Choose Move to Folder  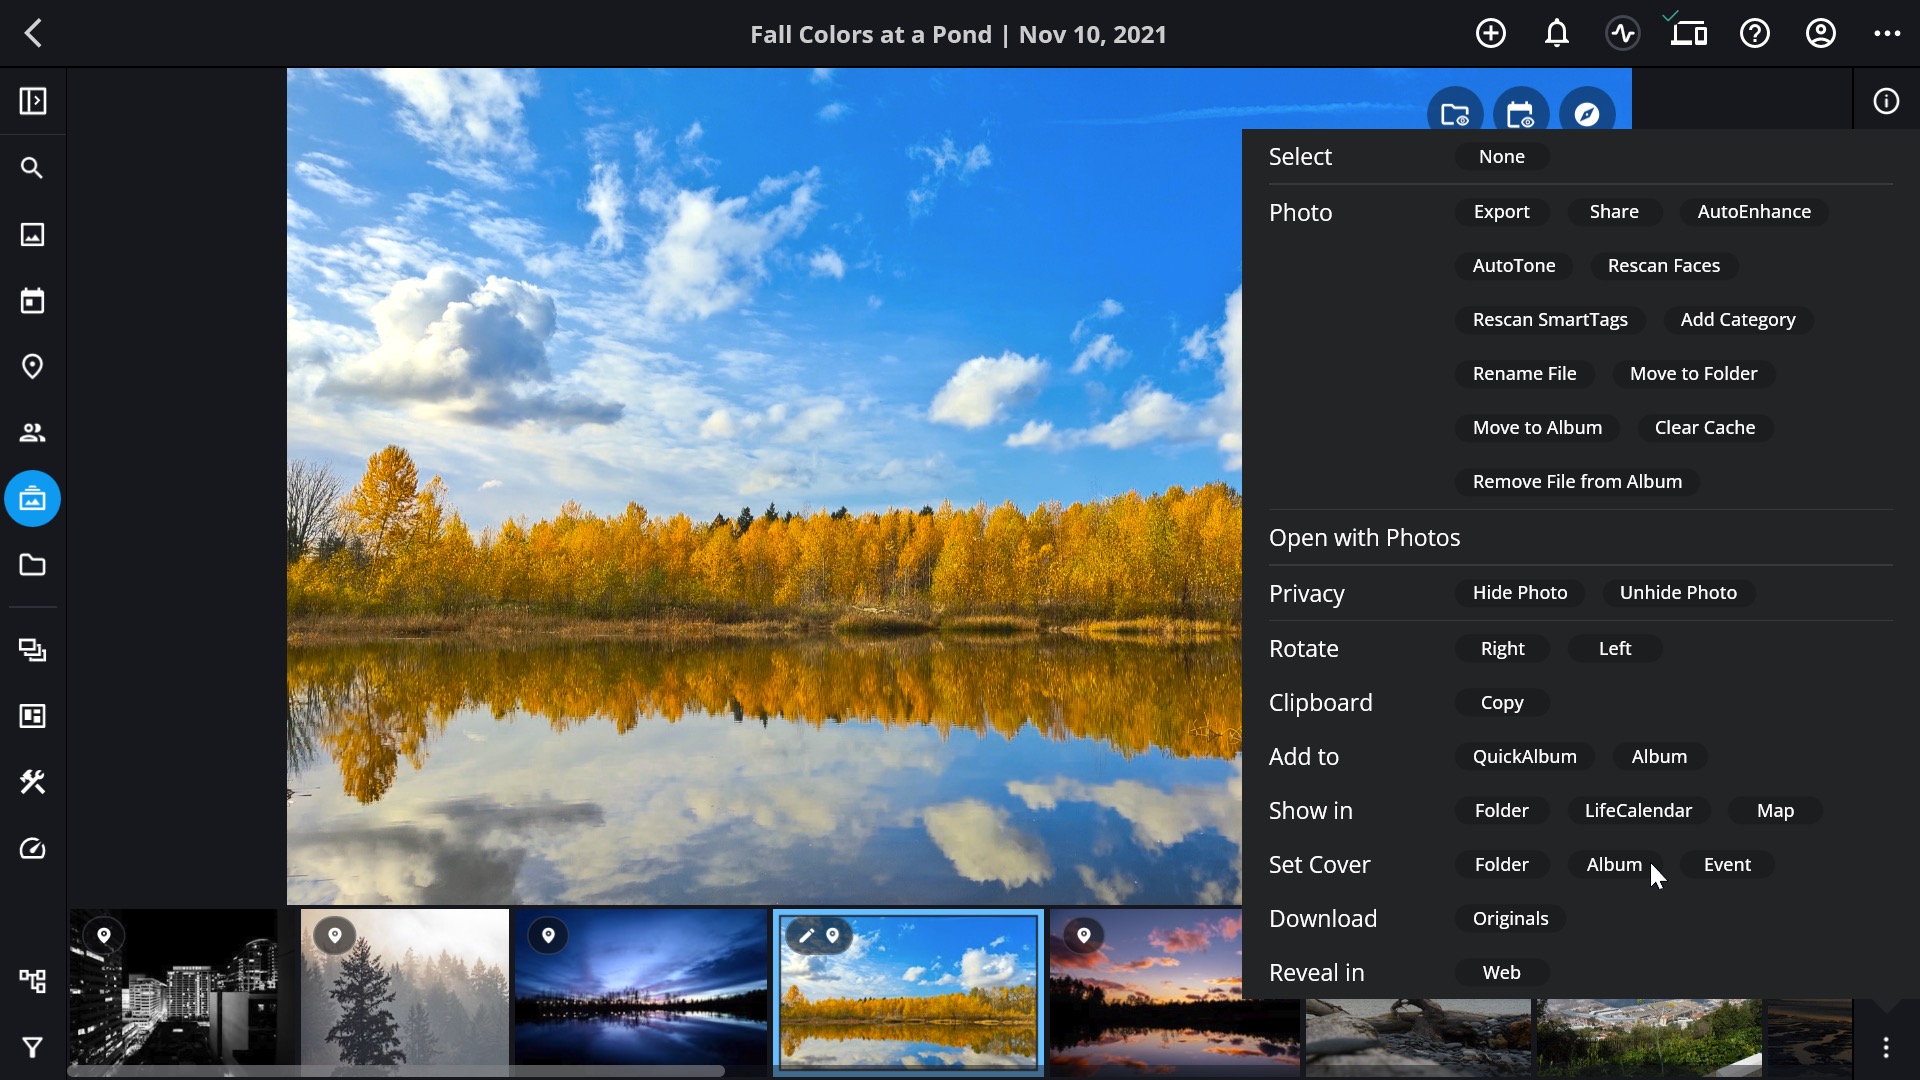[x=1693, y=374]
